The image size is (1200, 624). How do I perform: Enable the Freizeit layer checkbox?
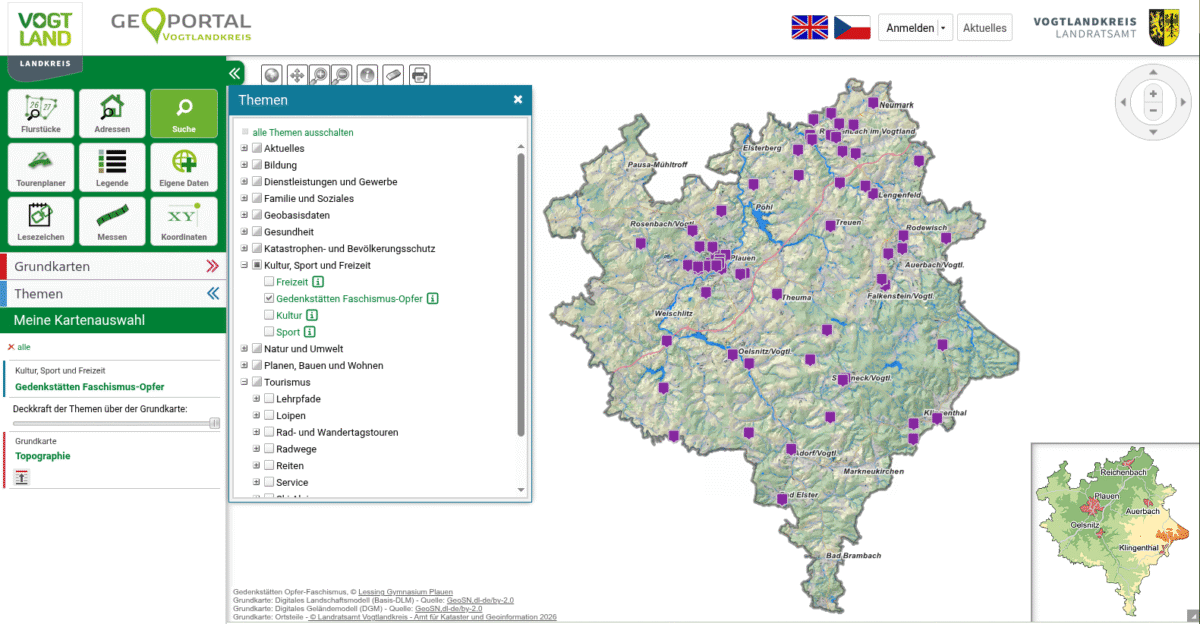coord(269,282)
